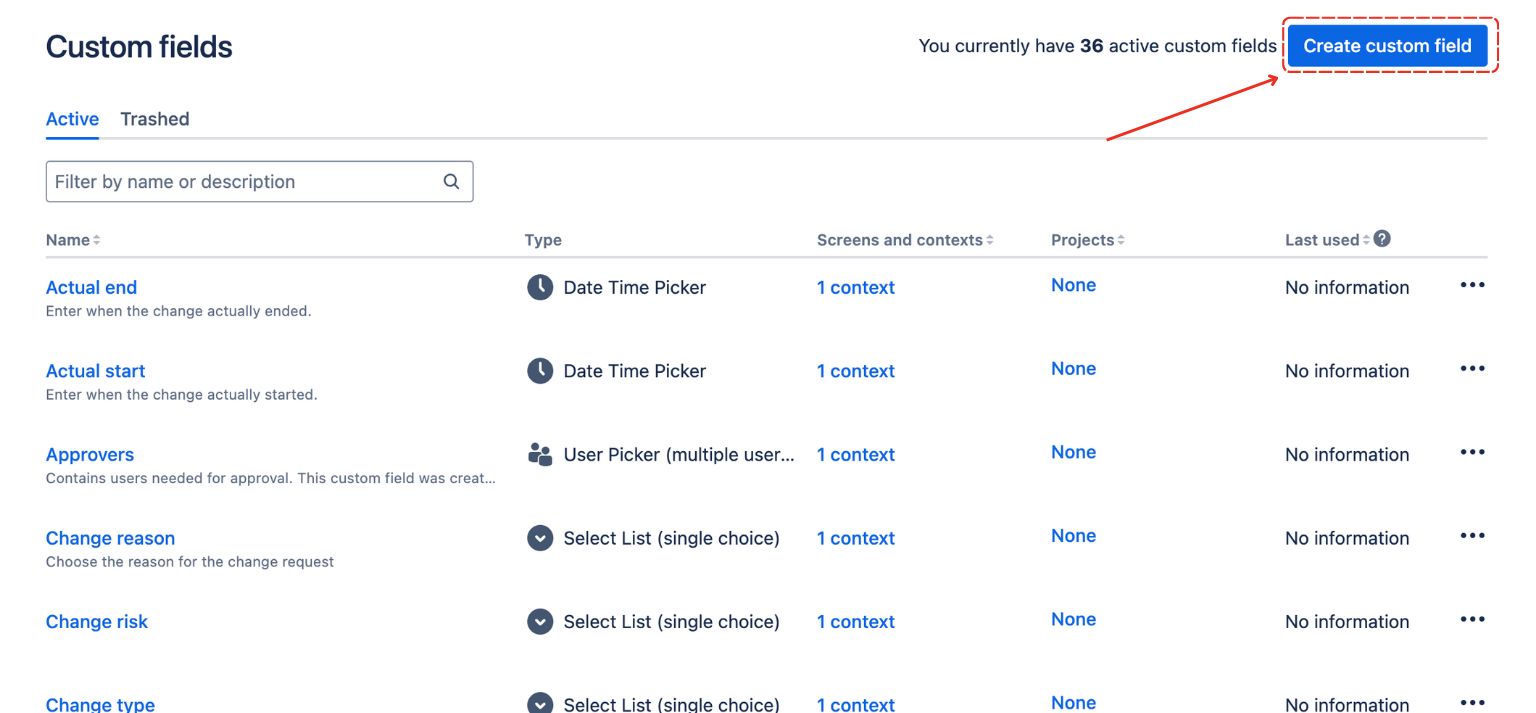The height and width of the screenshot is (713, 1536).
Task: Open the more actions menu for Actual end
Action: point(1473,285)
